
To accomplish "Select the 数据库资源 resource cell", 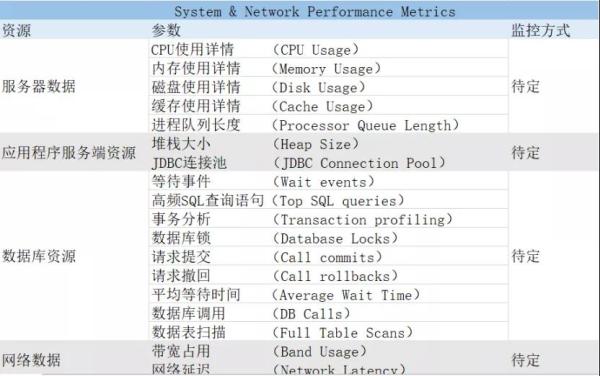I will pos(39,256).
